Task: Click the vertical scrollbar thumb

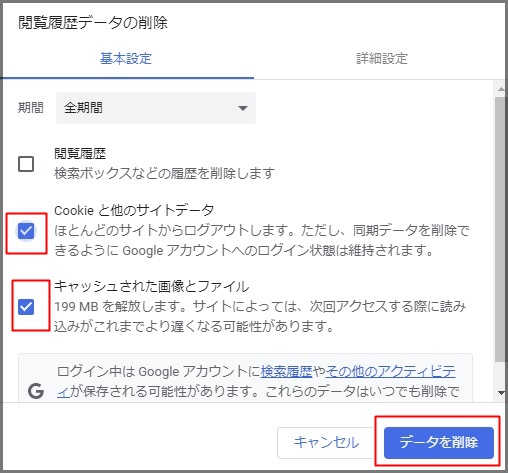Action: pos(501,230)
